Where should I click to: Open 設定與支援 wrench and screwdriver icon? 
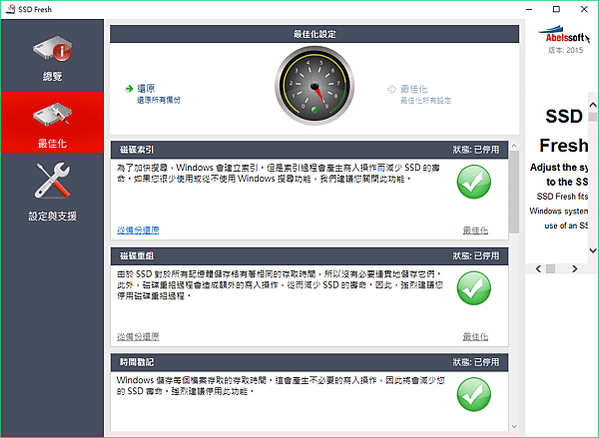point(52,181)
